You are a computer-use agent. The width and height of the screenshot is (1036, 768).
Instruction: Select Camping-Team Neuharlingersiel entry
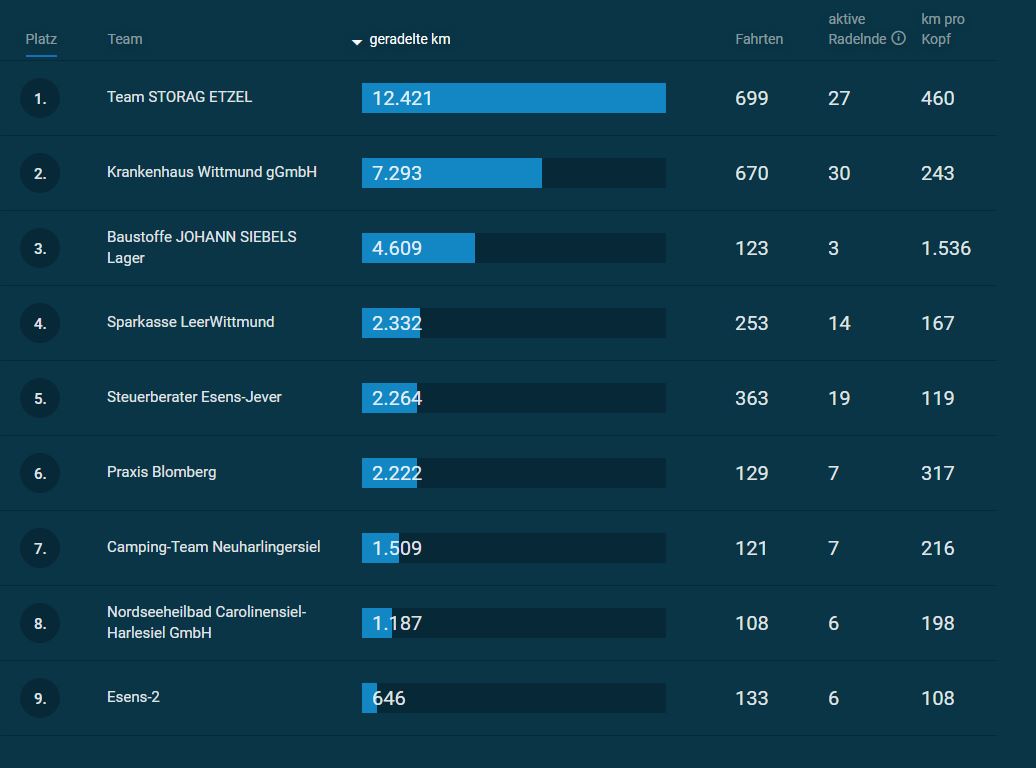tap(213, 547)
